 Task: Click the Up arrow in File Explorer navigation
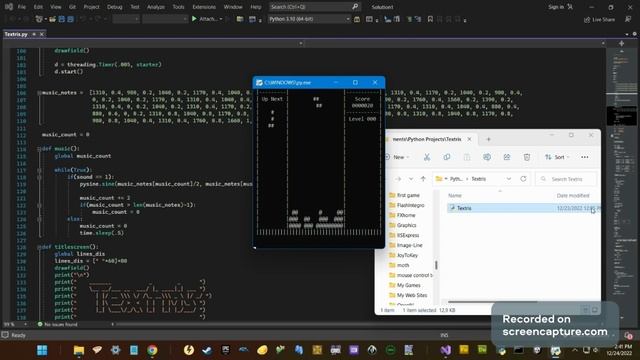coord(423,179)
